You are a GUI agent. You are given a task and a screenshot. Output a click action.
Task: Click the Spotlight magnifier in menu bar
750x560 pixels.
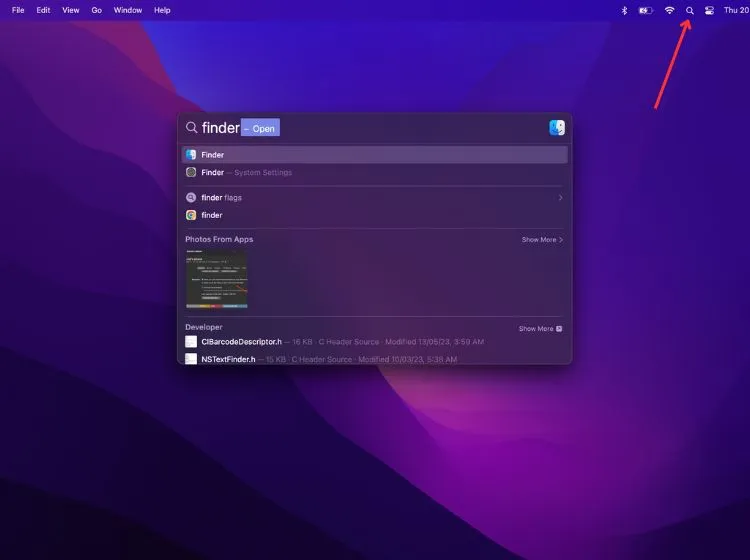pyautogui.click(x=689, y=11)
